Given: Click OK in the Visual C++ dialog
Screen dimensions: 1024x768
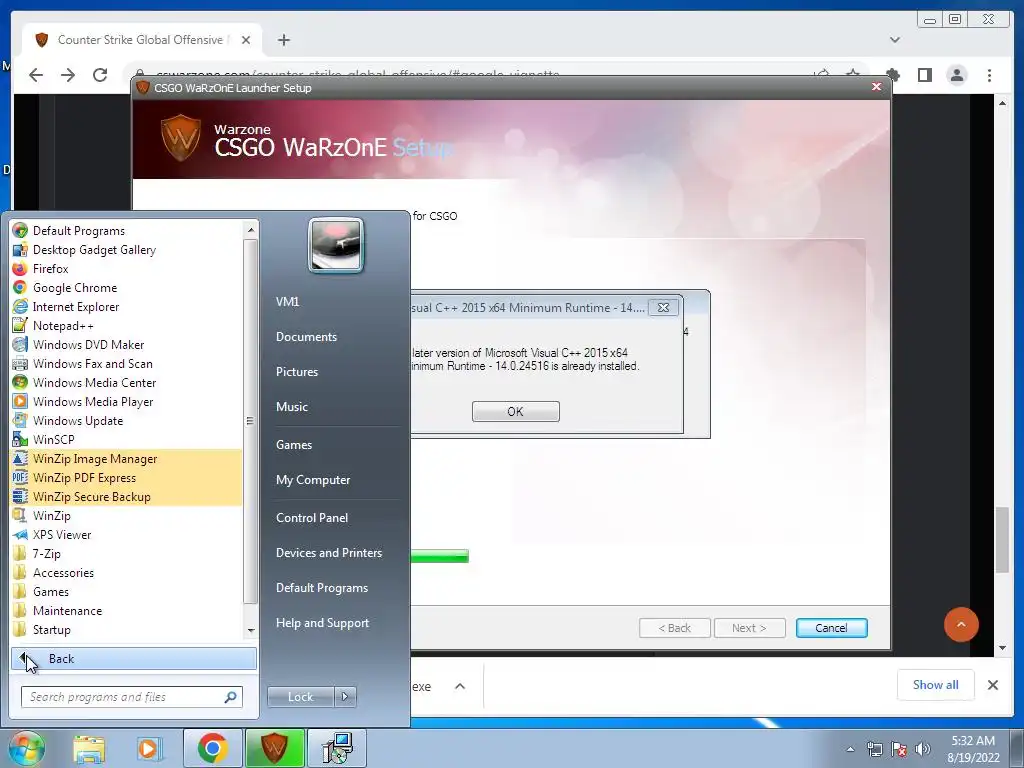Looking at the screenshot, I should point(515,411).
